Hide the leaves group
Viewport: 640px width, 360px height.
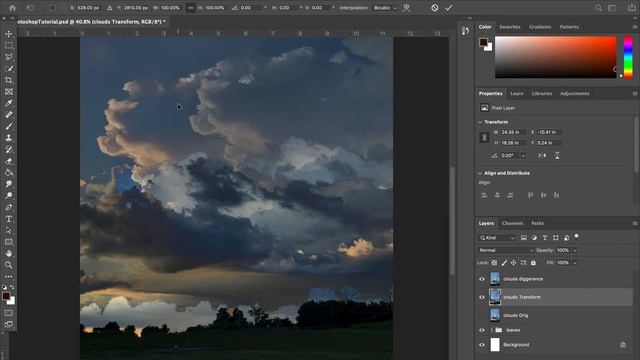point(482,330)
